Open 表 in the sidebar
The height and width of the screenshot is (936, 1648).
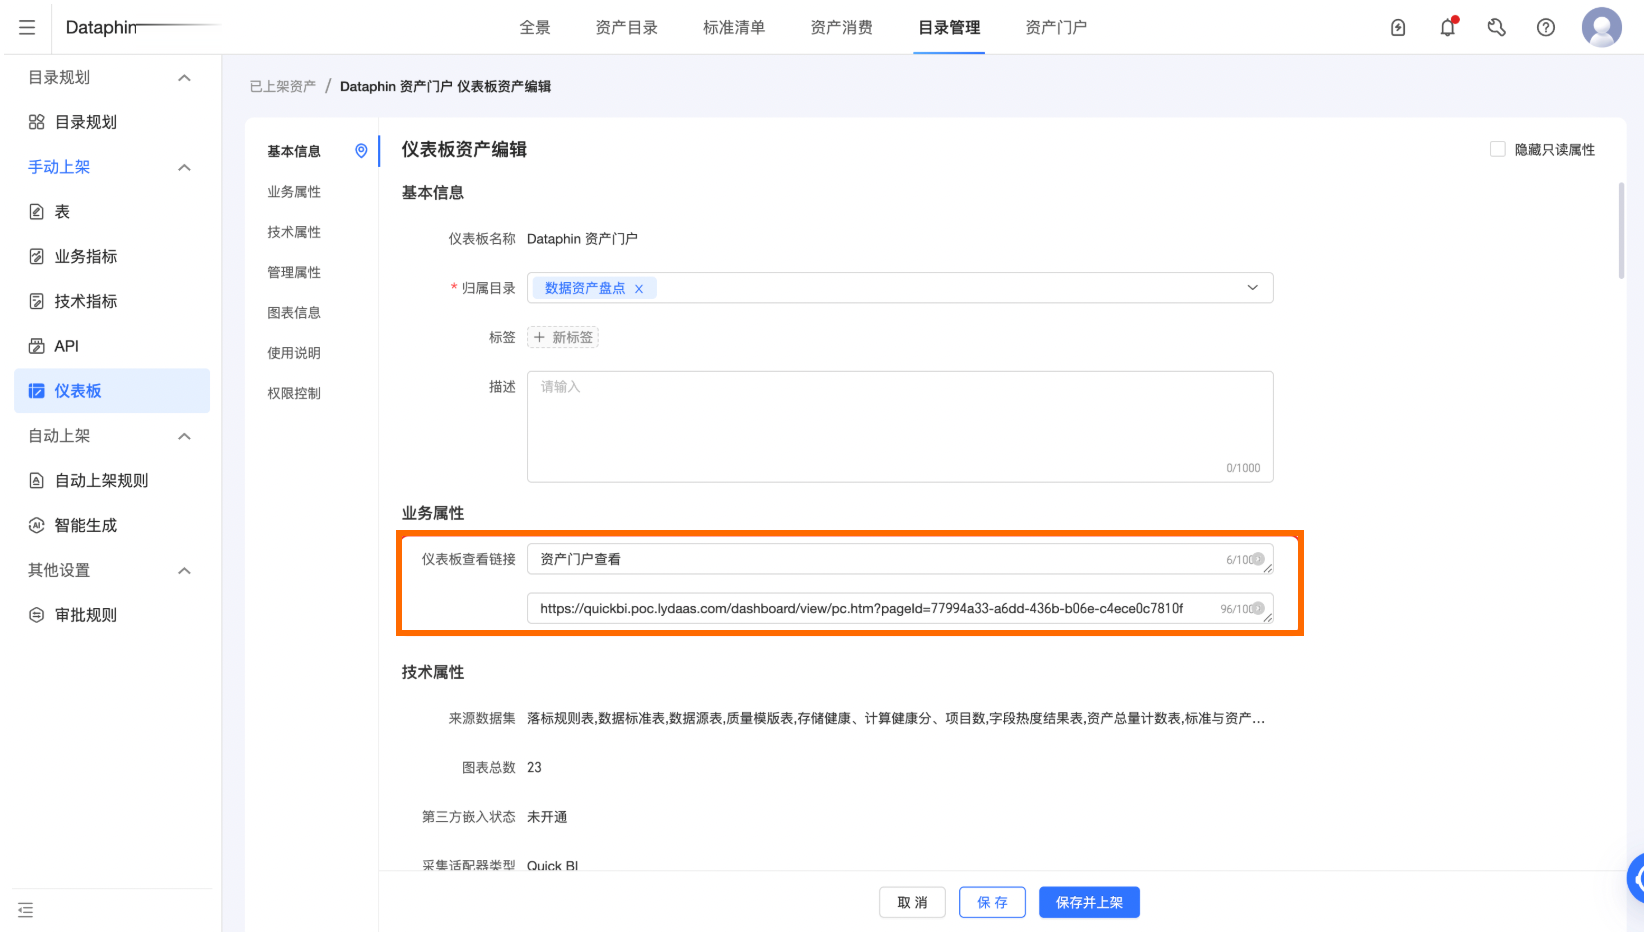coord(112,212)
